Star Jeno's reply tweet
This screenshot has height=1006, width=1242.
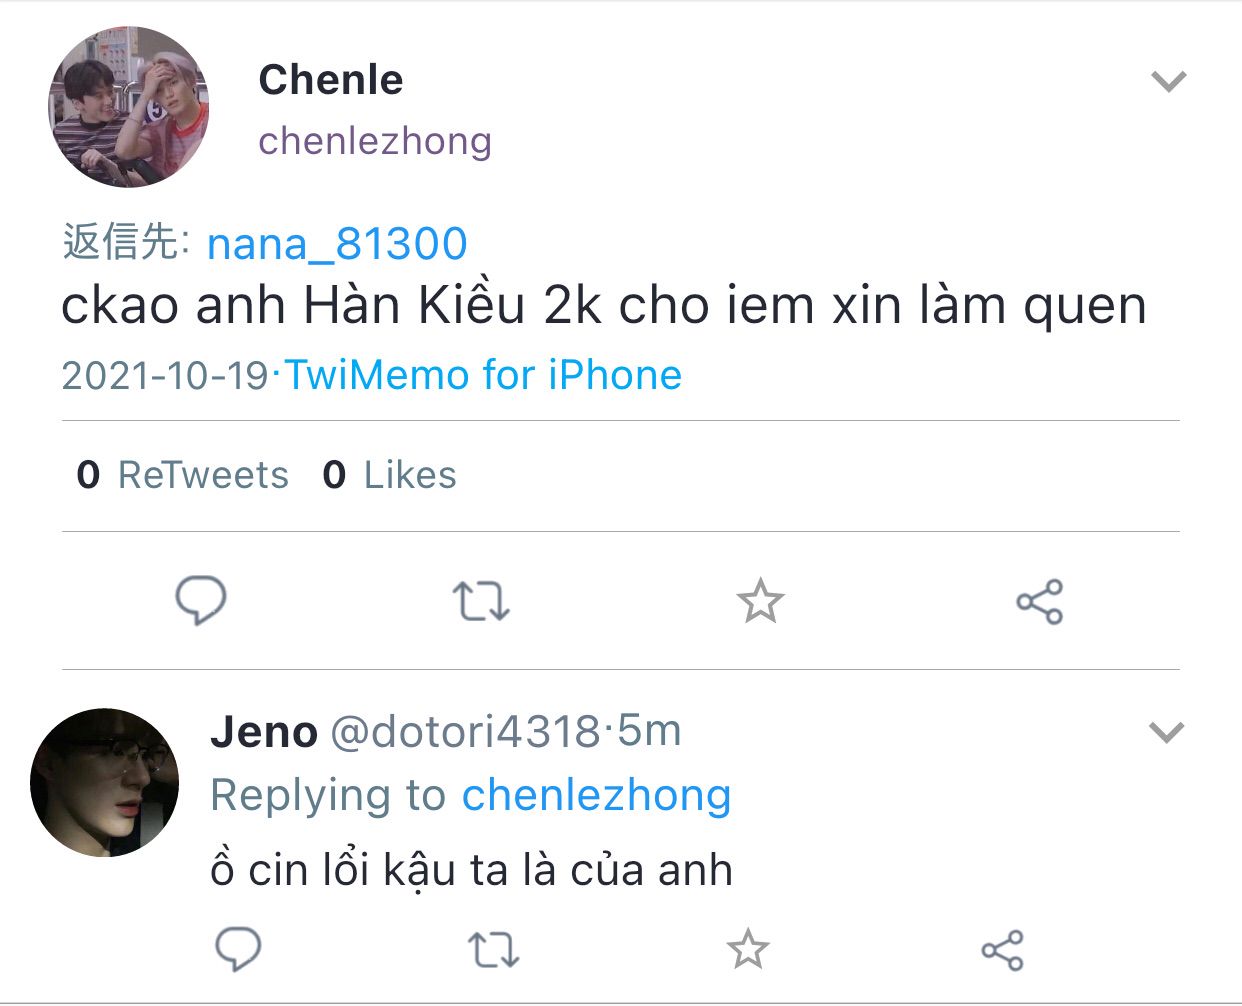748,949
